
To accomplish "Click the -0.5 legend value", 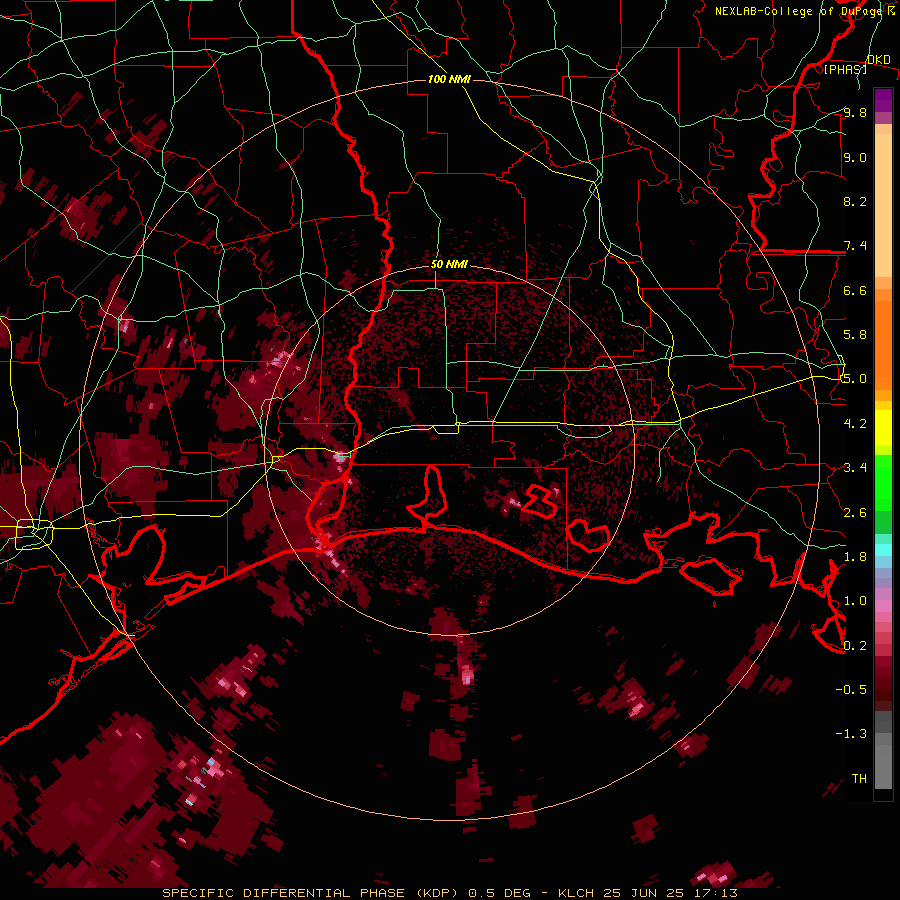I will (x=851, y=690).
